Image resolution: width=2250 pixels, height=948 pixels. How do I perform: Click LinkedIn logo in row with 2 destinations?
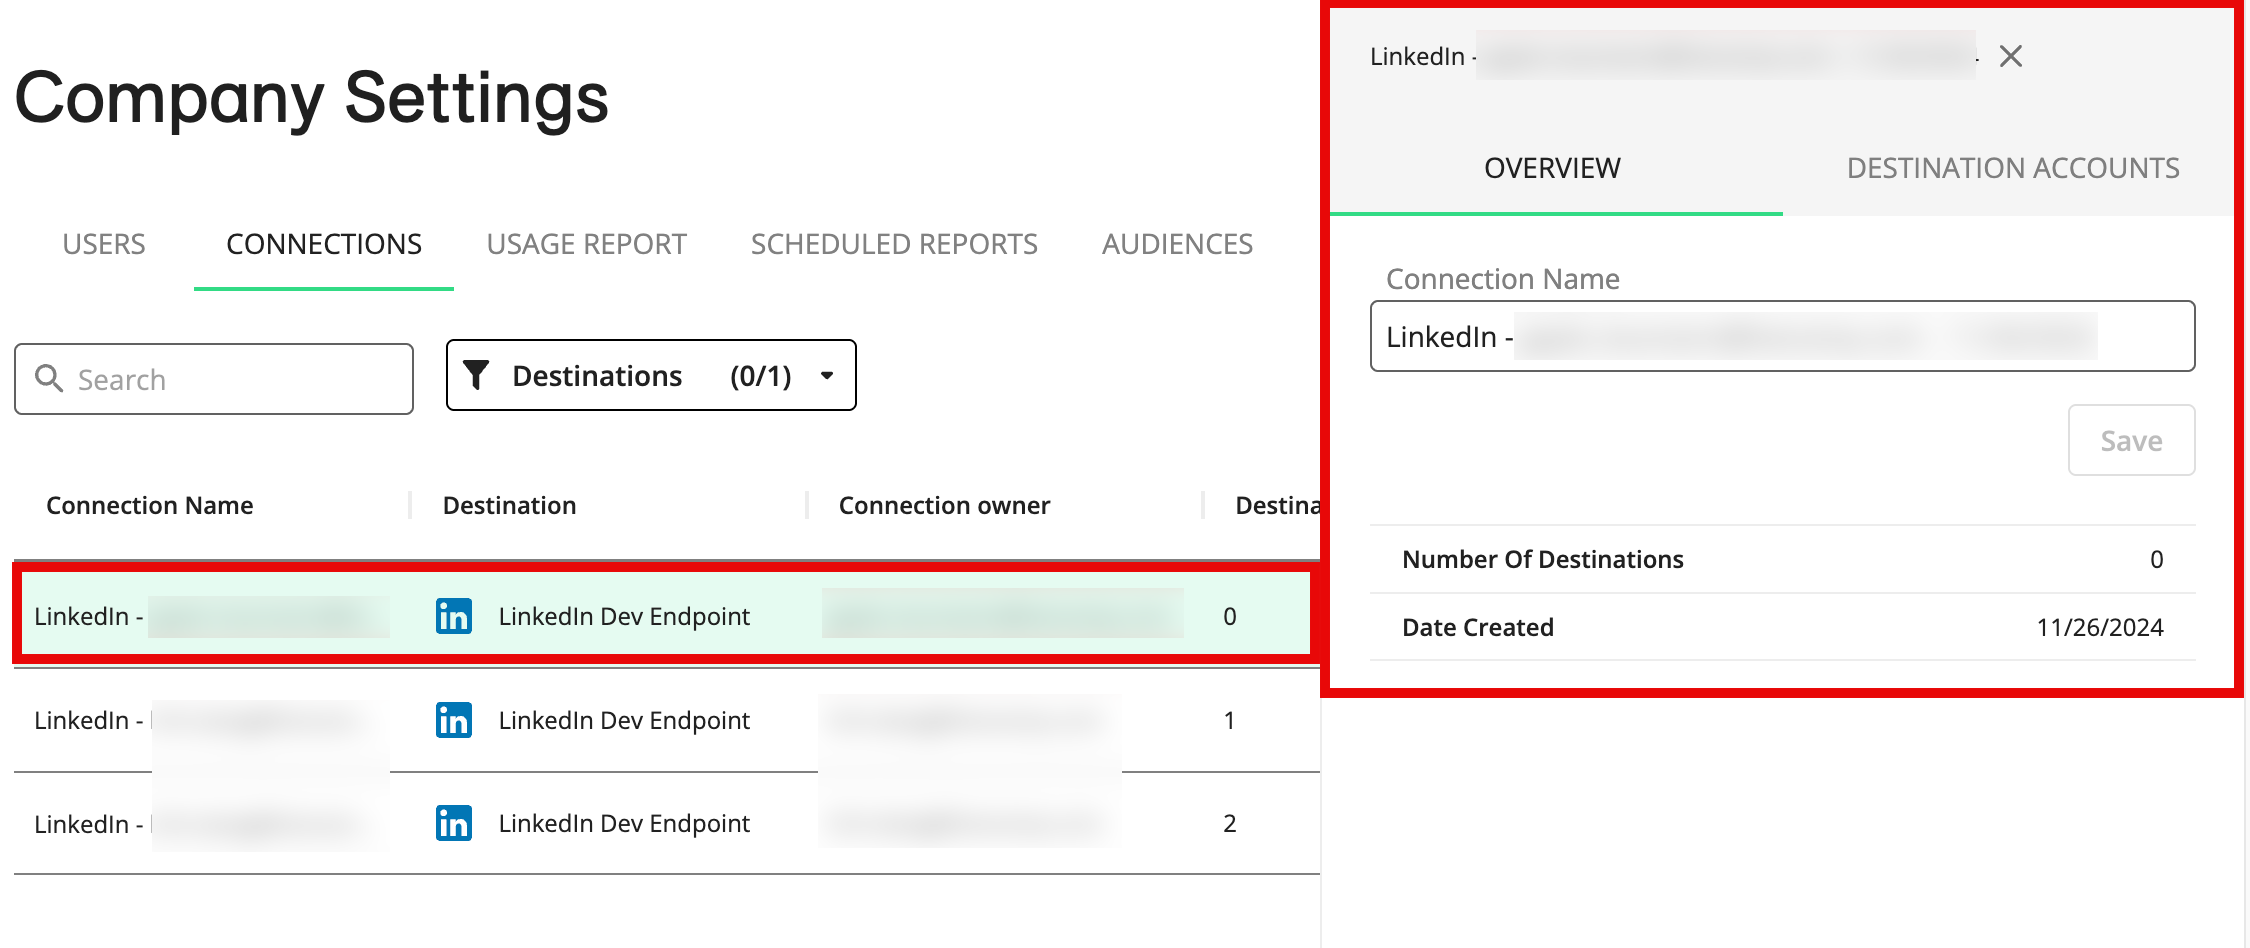(x=453, y=823)
